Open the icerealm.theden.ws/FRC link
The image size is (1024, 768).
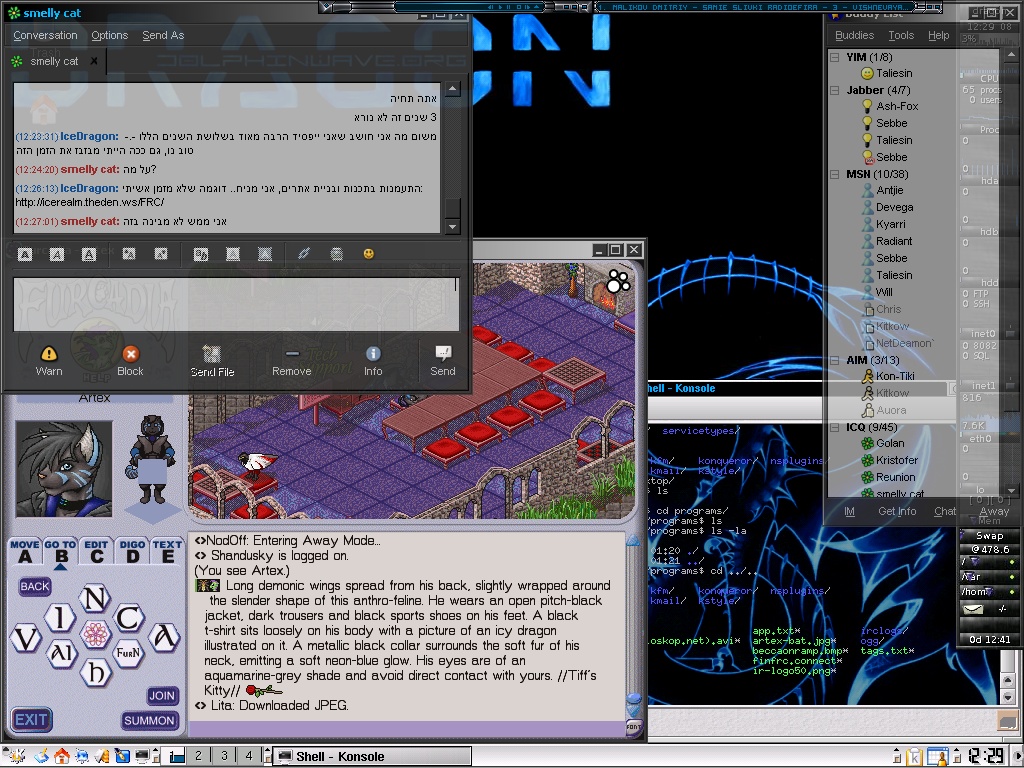click(x=89, y=202)
